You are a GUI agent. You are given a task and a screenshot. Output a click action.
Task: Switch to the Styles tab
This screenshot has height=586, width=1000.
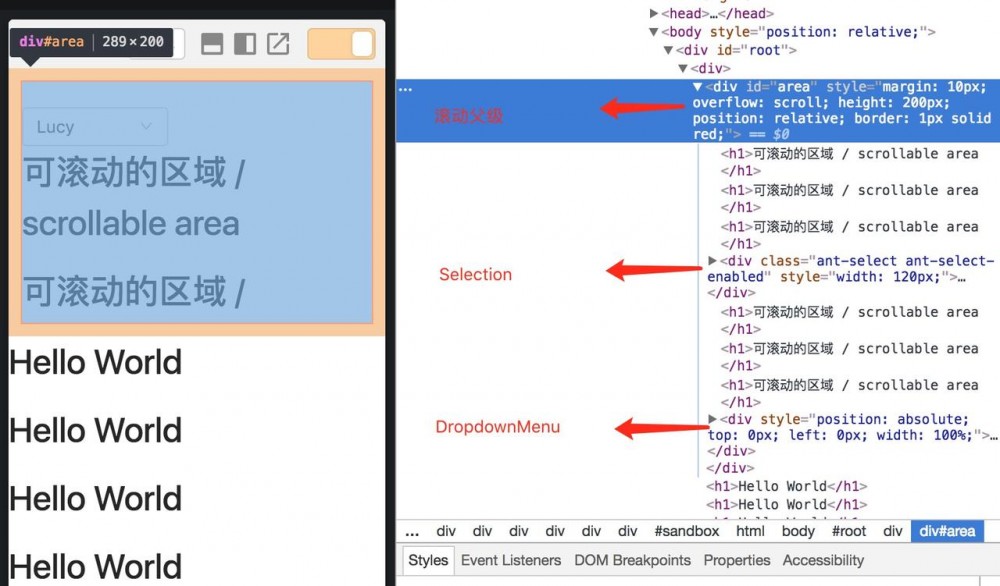tap(428, 560)
